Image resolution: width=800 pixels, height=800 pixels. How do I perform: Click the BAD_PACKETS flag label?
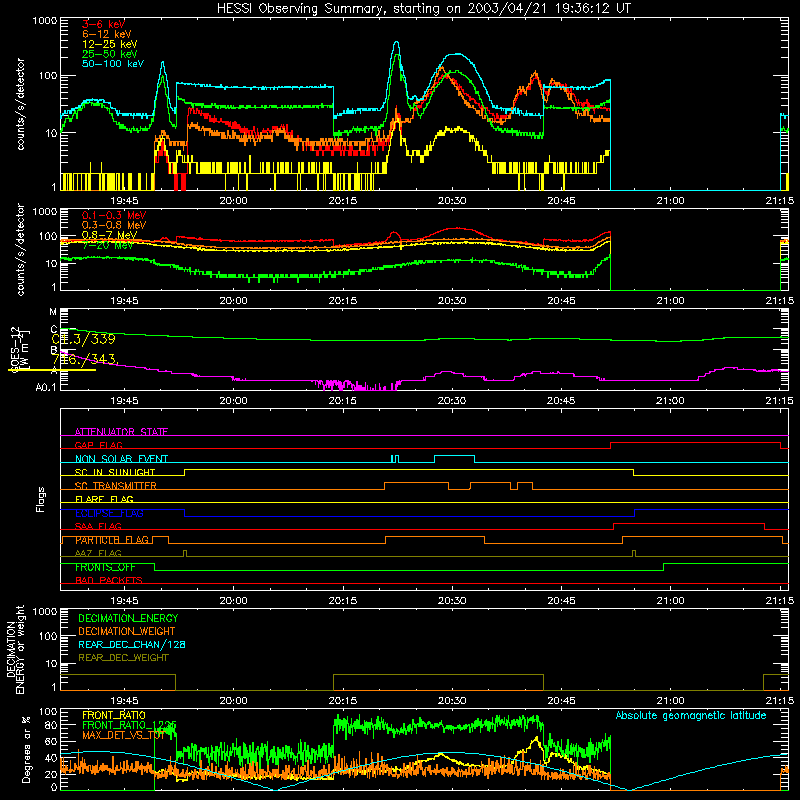109,580
